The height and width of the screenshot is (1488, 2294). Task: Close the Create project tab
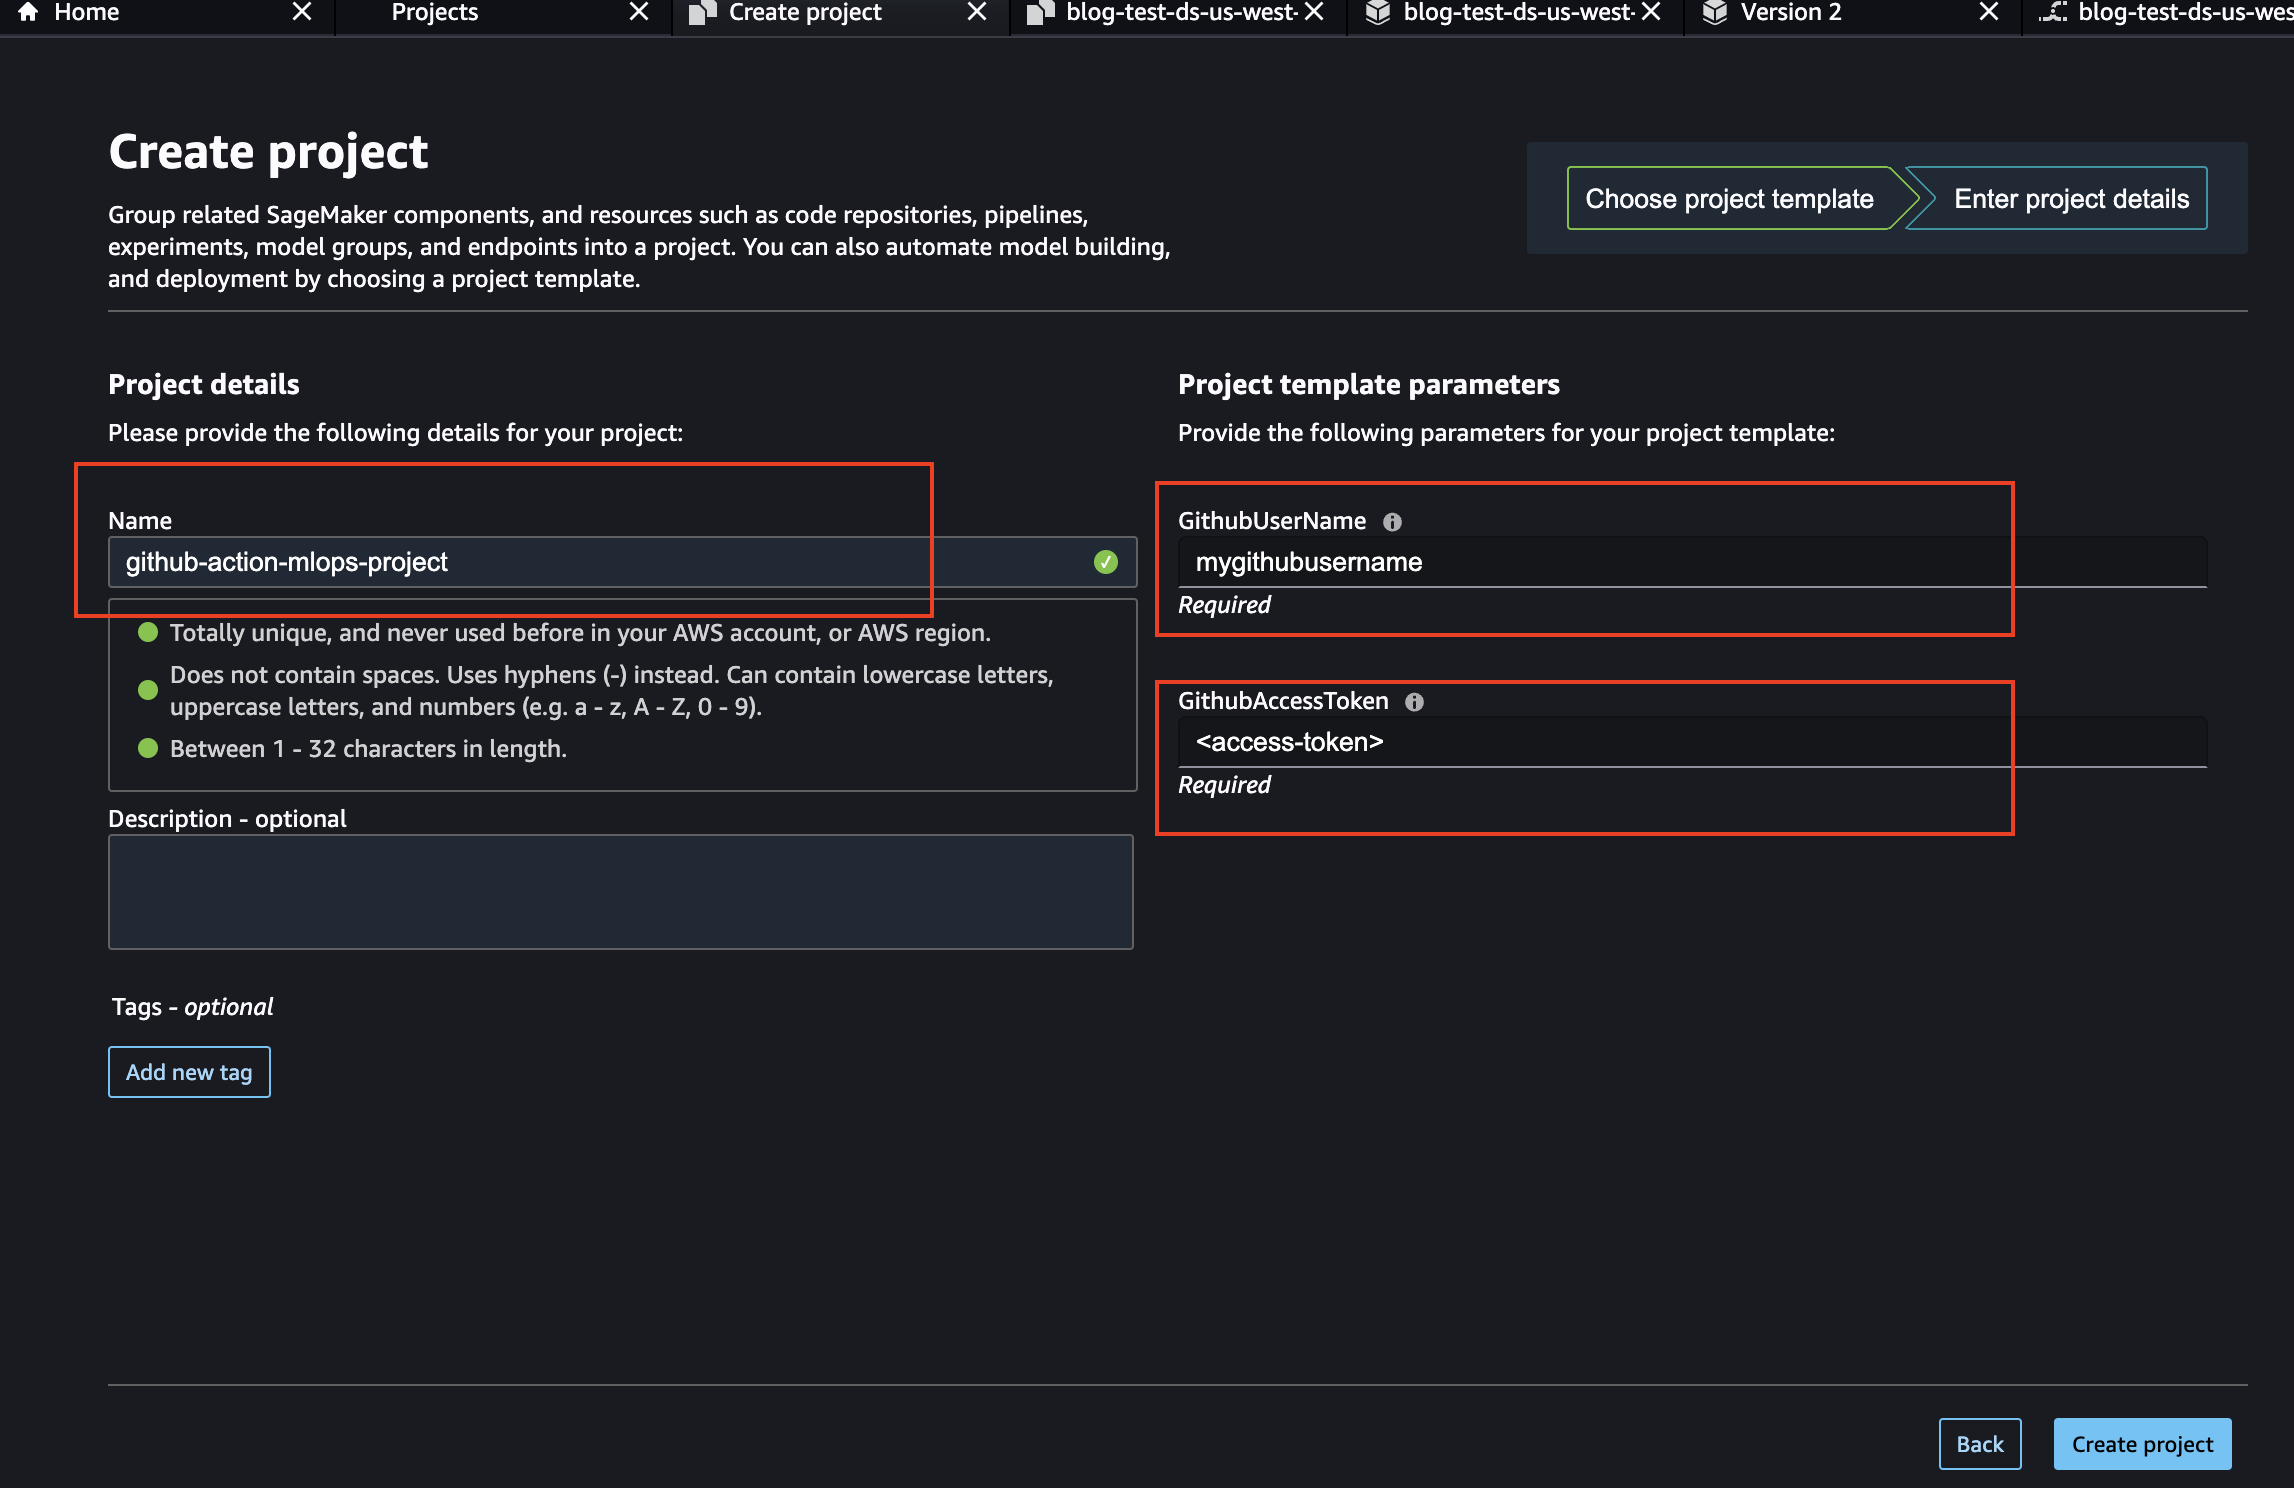click(x=977, y=12)
